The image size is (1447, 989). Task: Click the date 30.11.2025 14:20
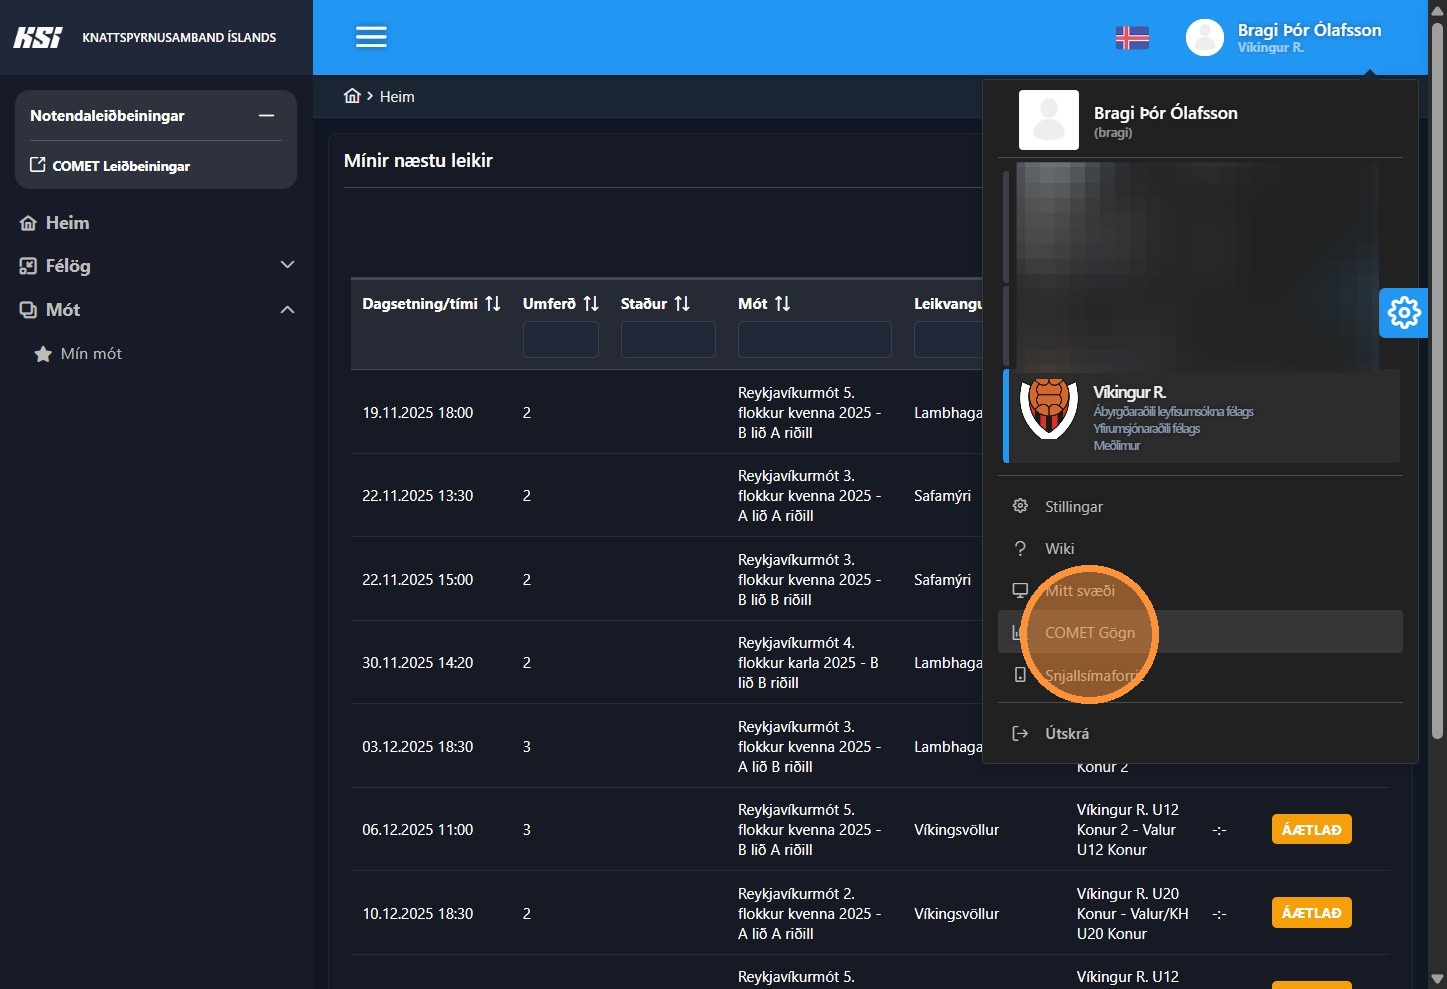[418, 662]
